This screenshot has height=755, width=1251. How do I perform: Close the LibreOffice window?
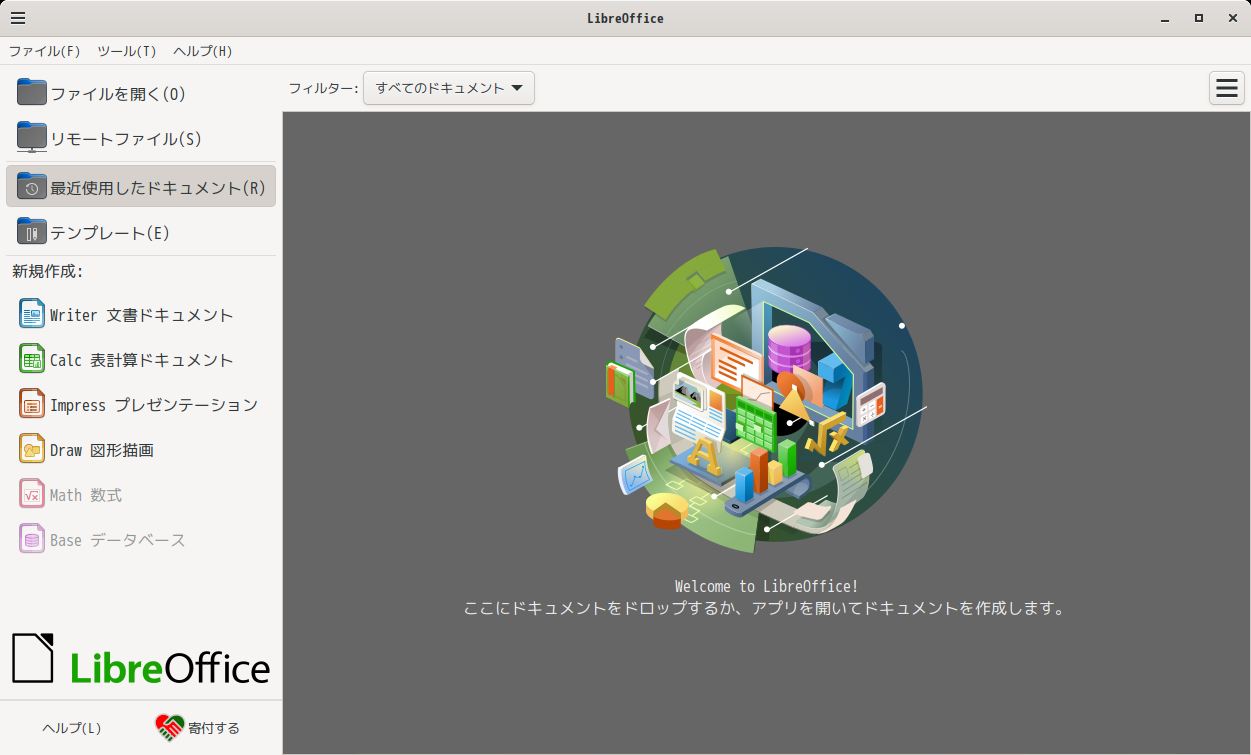[x=1231, y=18]
